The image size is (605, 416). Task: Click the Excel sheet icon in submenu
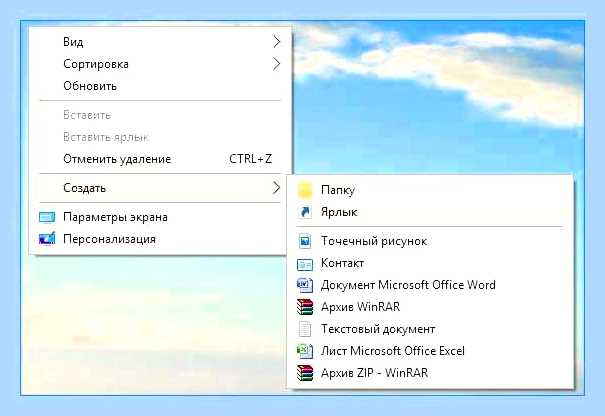(305, 351)
